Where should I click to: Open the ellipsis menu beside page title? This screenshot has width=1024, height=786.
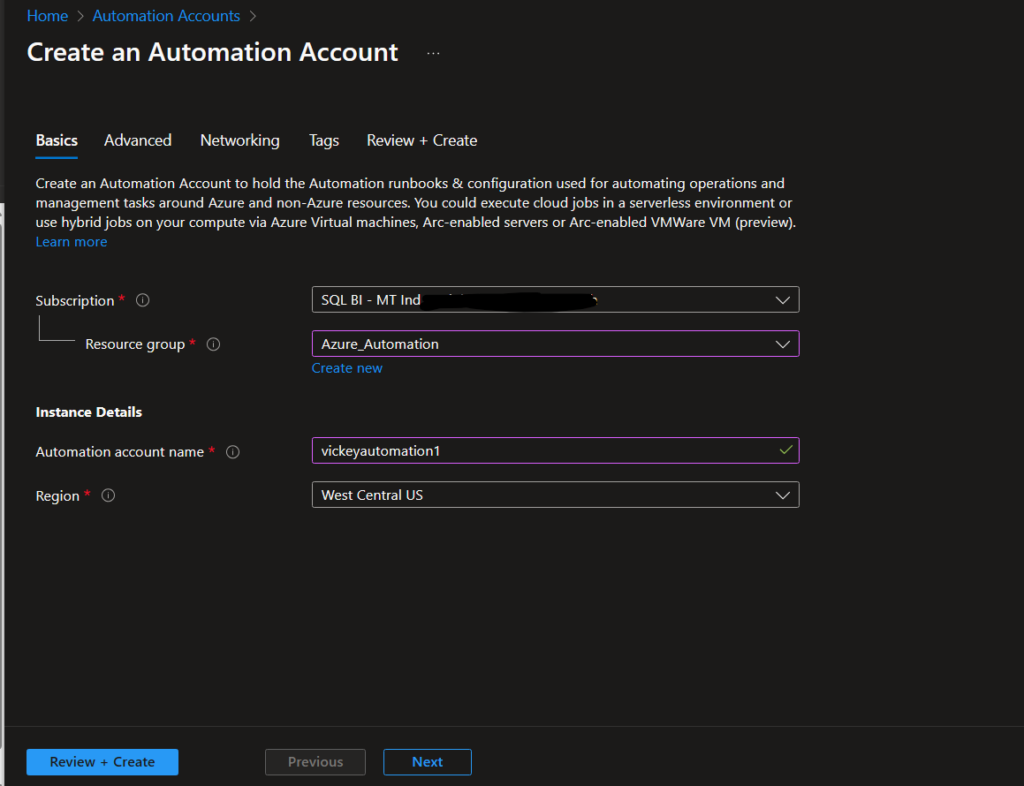pos(433,53)
